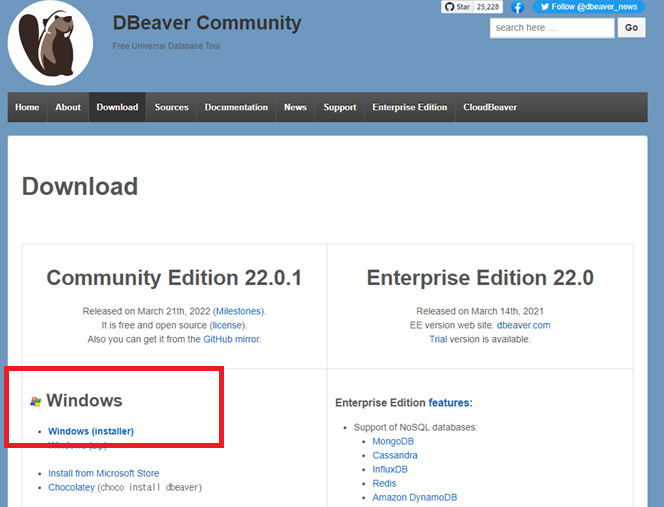Click the Community Edition 22.0.1 heading
664x507 pixels.
coord(174,278)
